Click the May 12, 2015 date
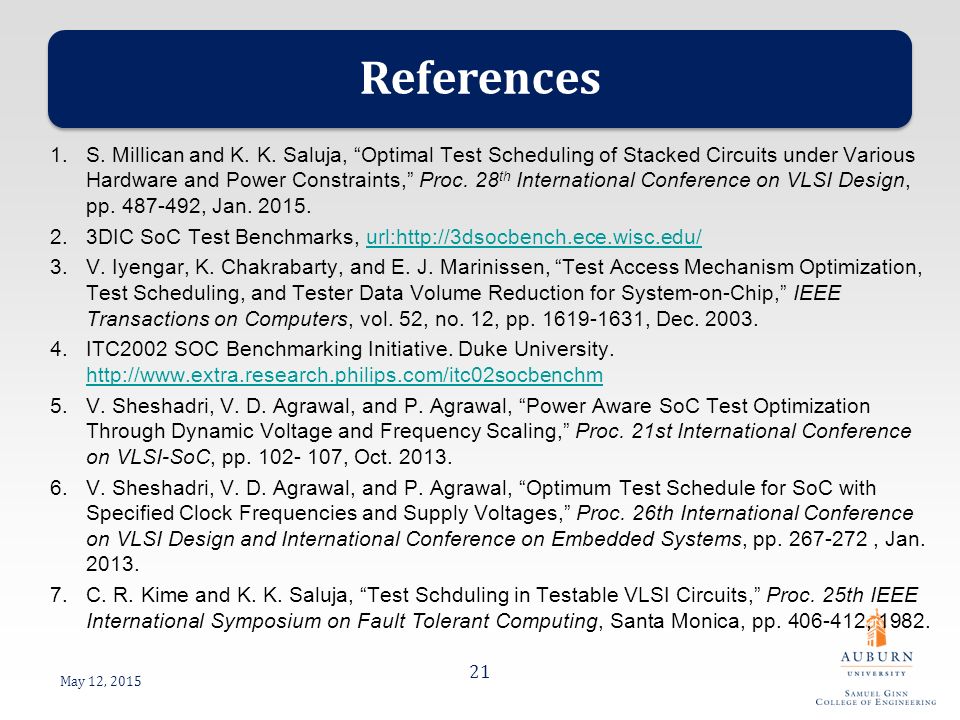Image resolution: width=960 pixels, height=720 pixels. pos(100,681)
